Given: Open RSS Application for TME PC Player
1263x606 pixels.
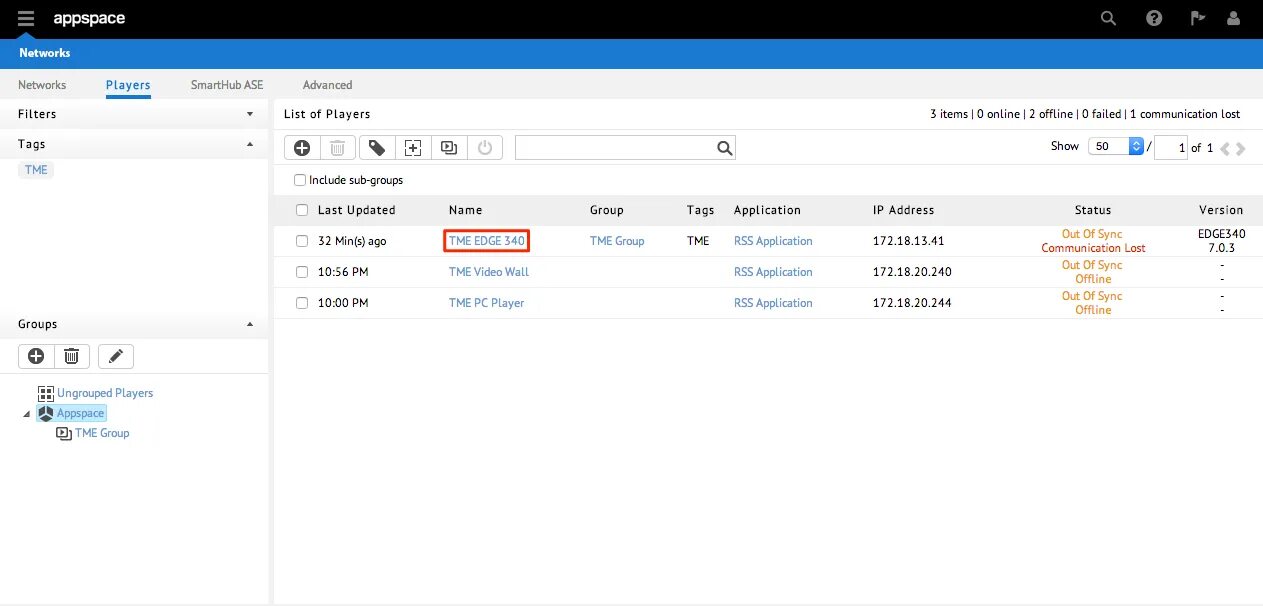Looking at the screenshot, I should pos(773,303).
